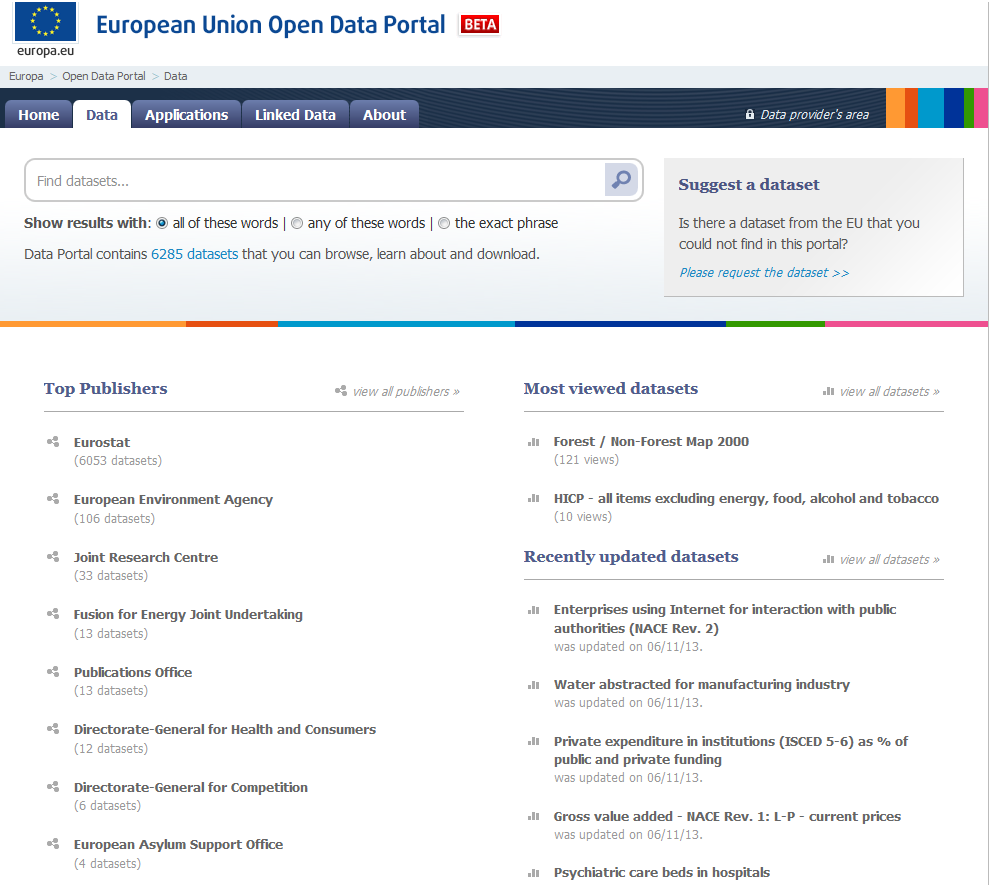Click chart icon beside Psychiatric care beds
Image resolution: width=989 pixels, height=887 pixels.
(534, 873)
